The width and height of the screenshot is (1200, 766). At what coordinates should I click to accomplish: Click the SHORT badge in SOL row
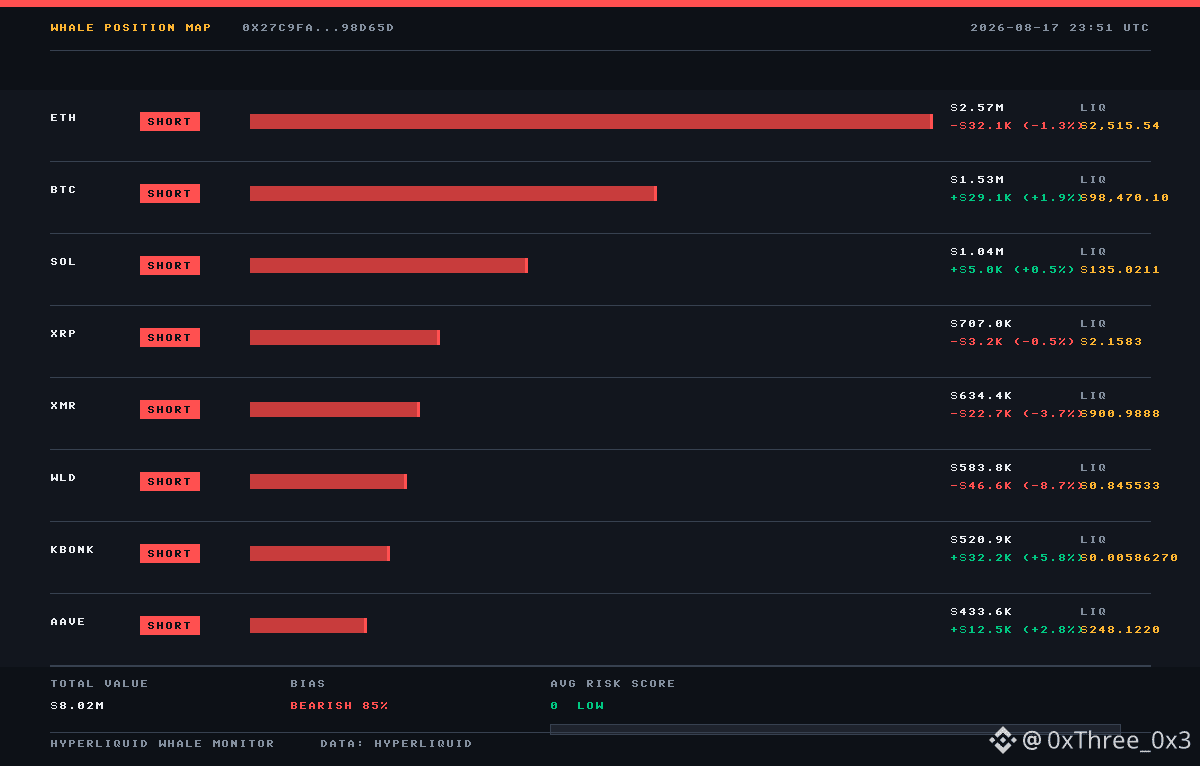(170, 266)
